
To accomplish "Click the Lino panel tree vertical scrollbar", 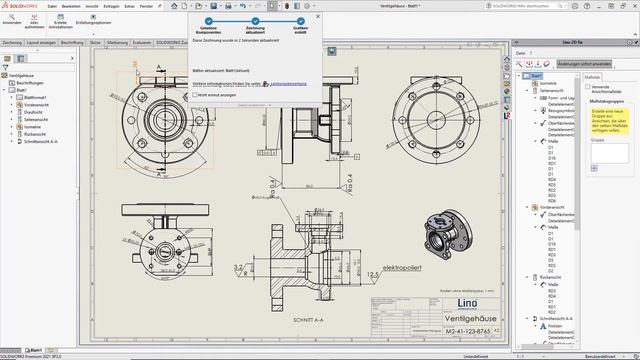I will coord(577,155).
